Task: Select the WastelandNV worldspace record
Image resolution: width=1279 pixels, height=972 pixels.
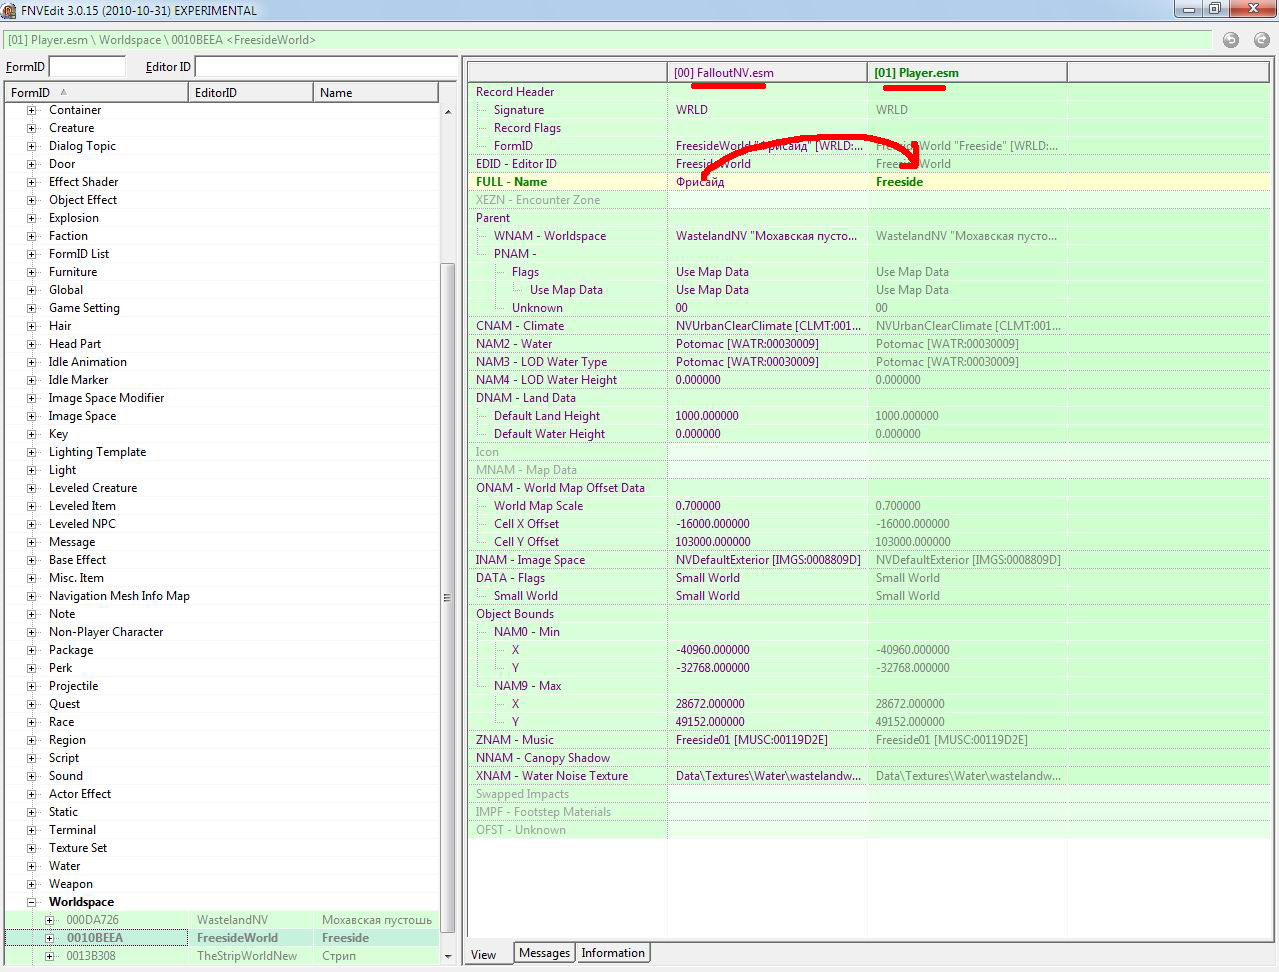Action: click(x=232, y=920)
